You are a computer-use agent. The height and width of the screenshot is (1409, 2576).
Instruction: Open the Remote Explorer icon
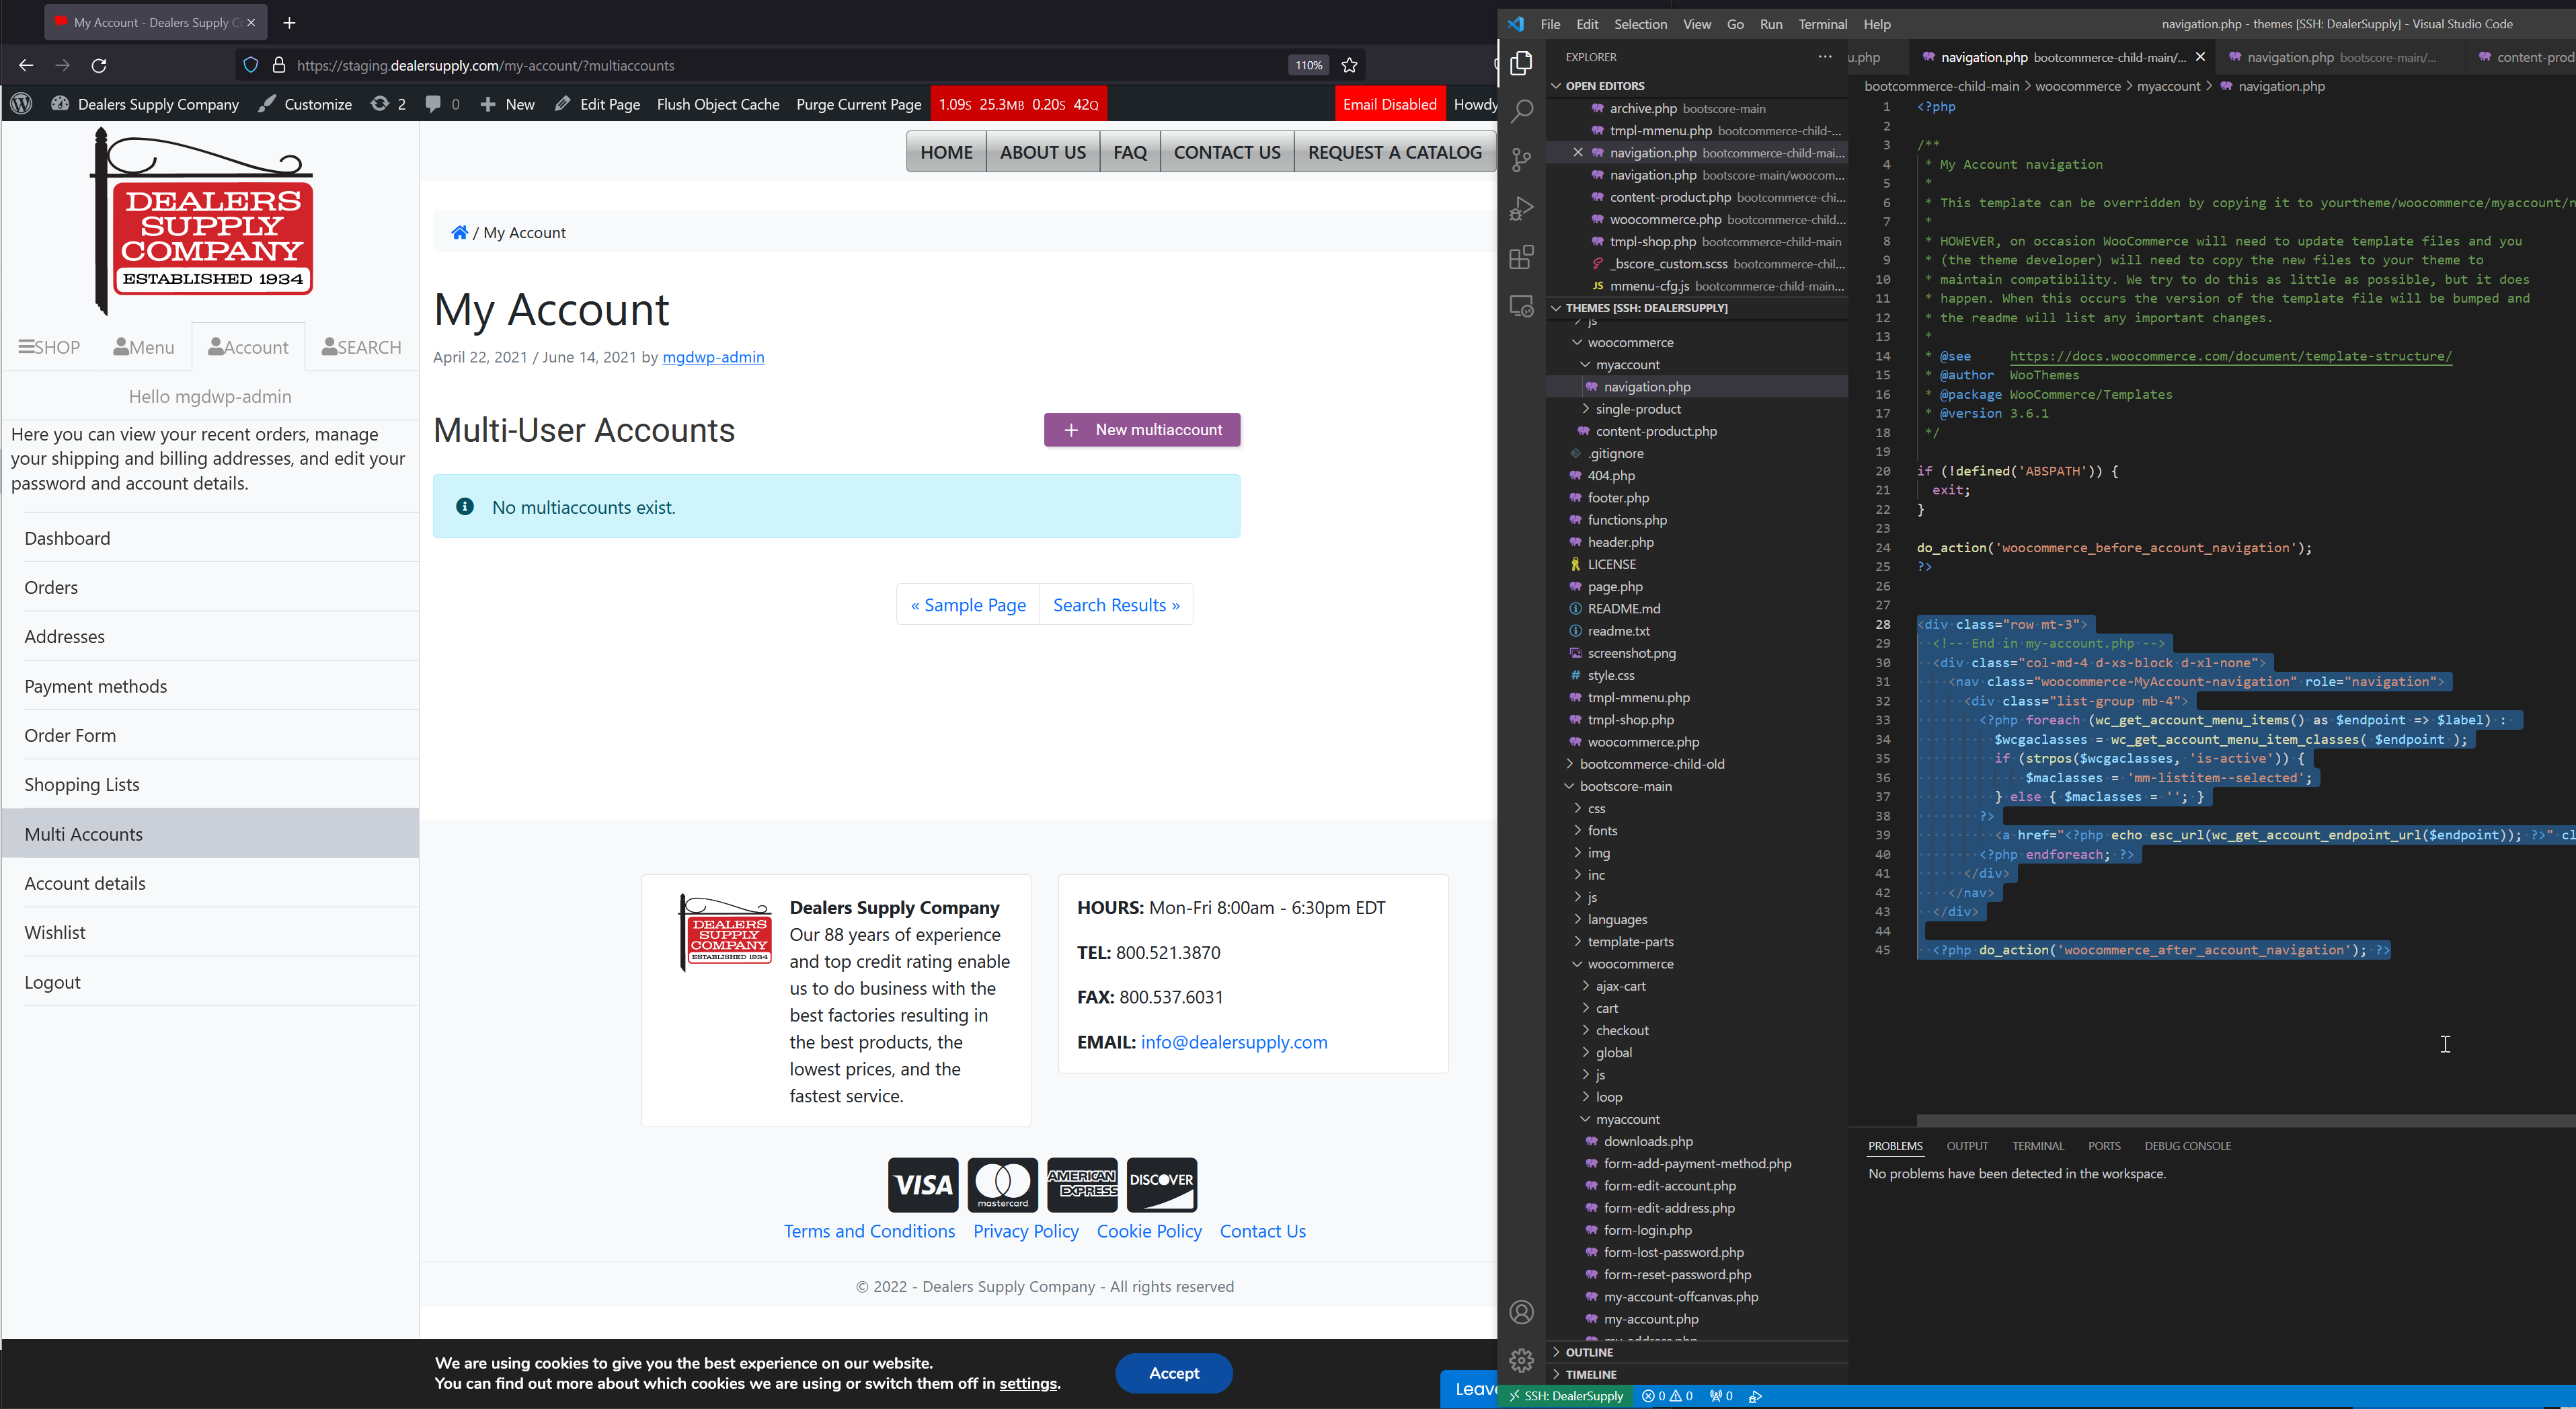pyautogui.click(x=1521, y=306)
